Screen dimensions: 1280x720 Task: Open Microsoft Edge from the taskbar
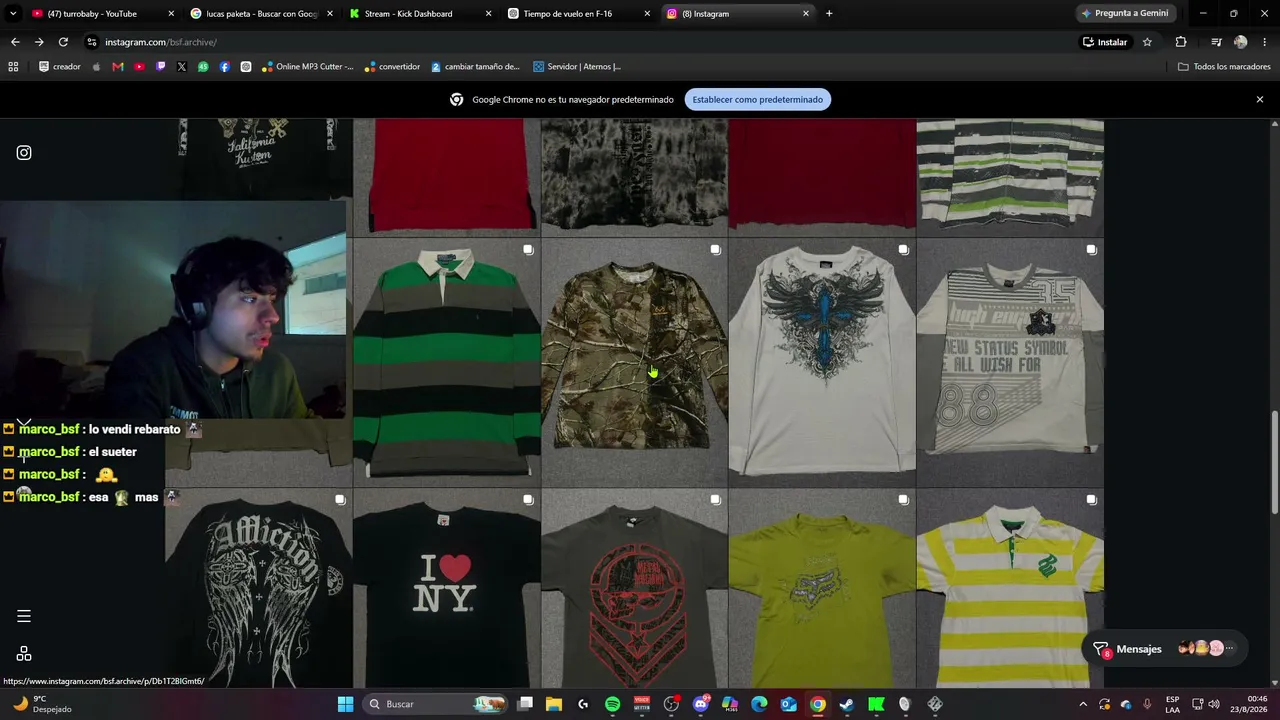pos(759,704)
